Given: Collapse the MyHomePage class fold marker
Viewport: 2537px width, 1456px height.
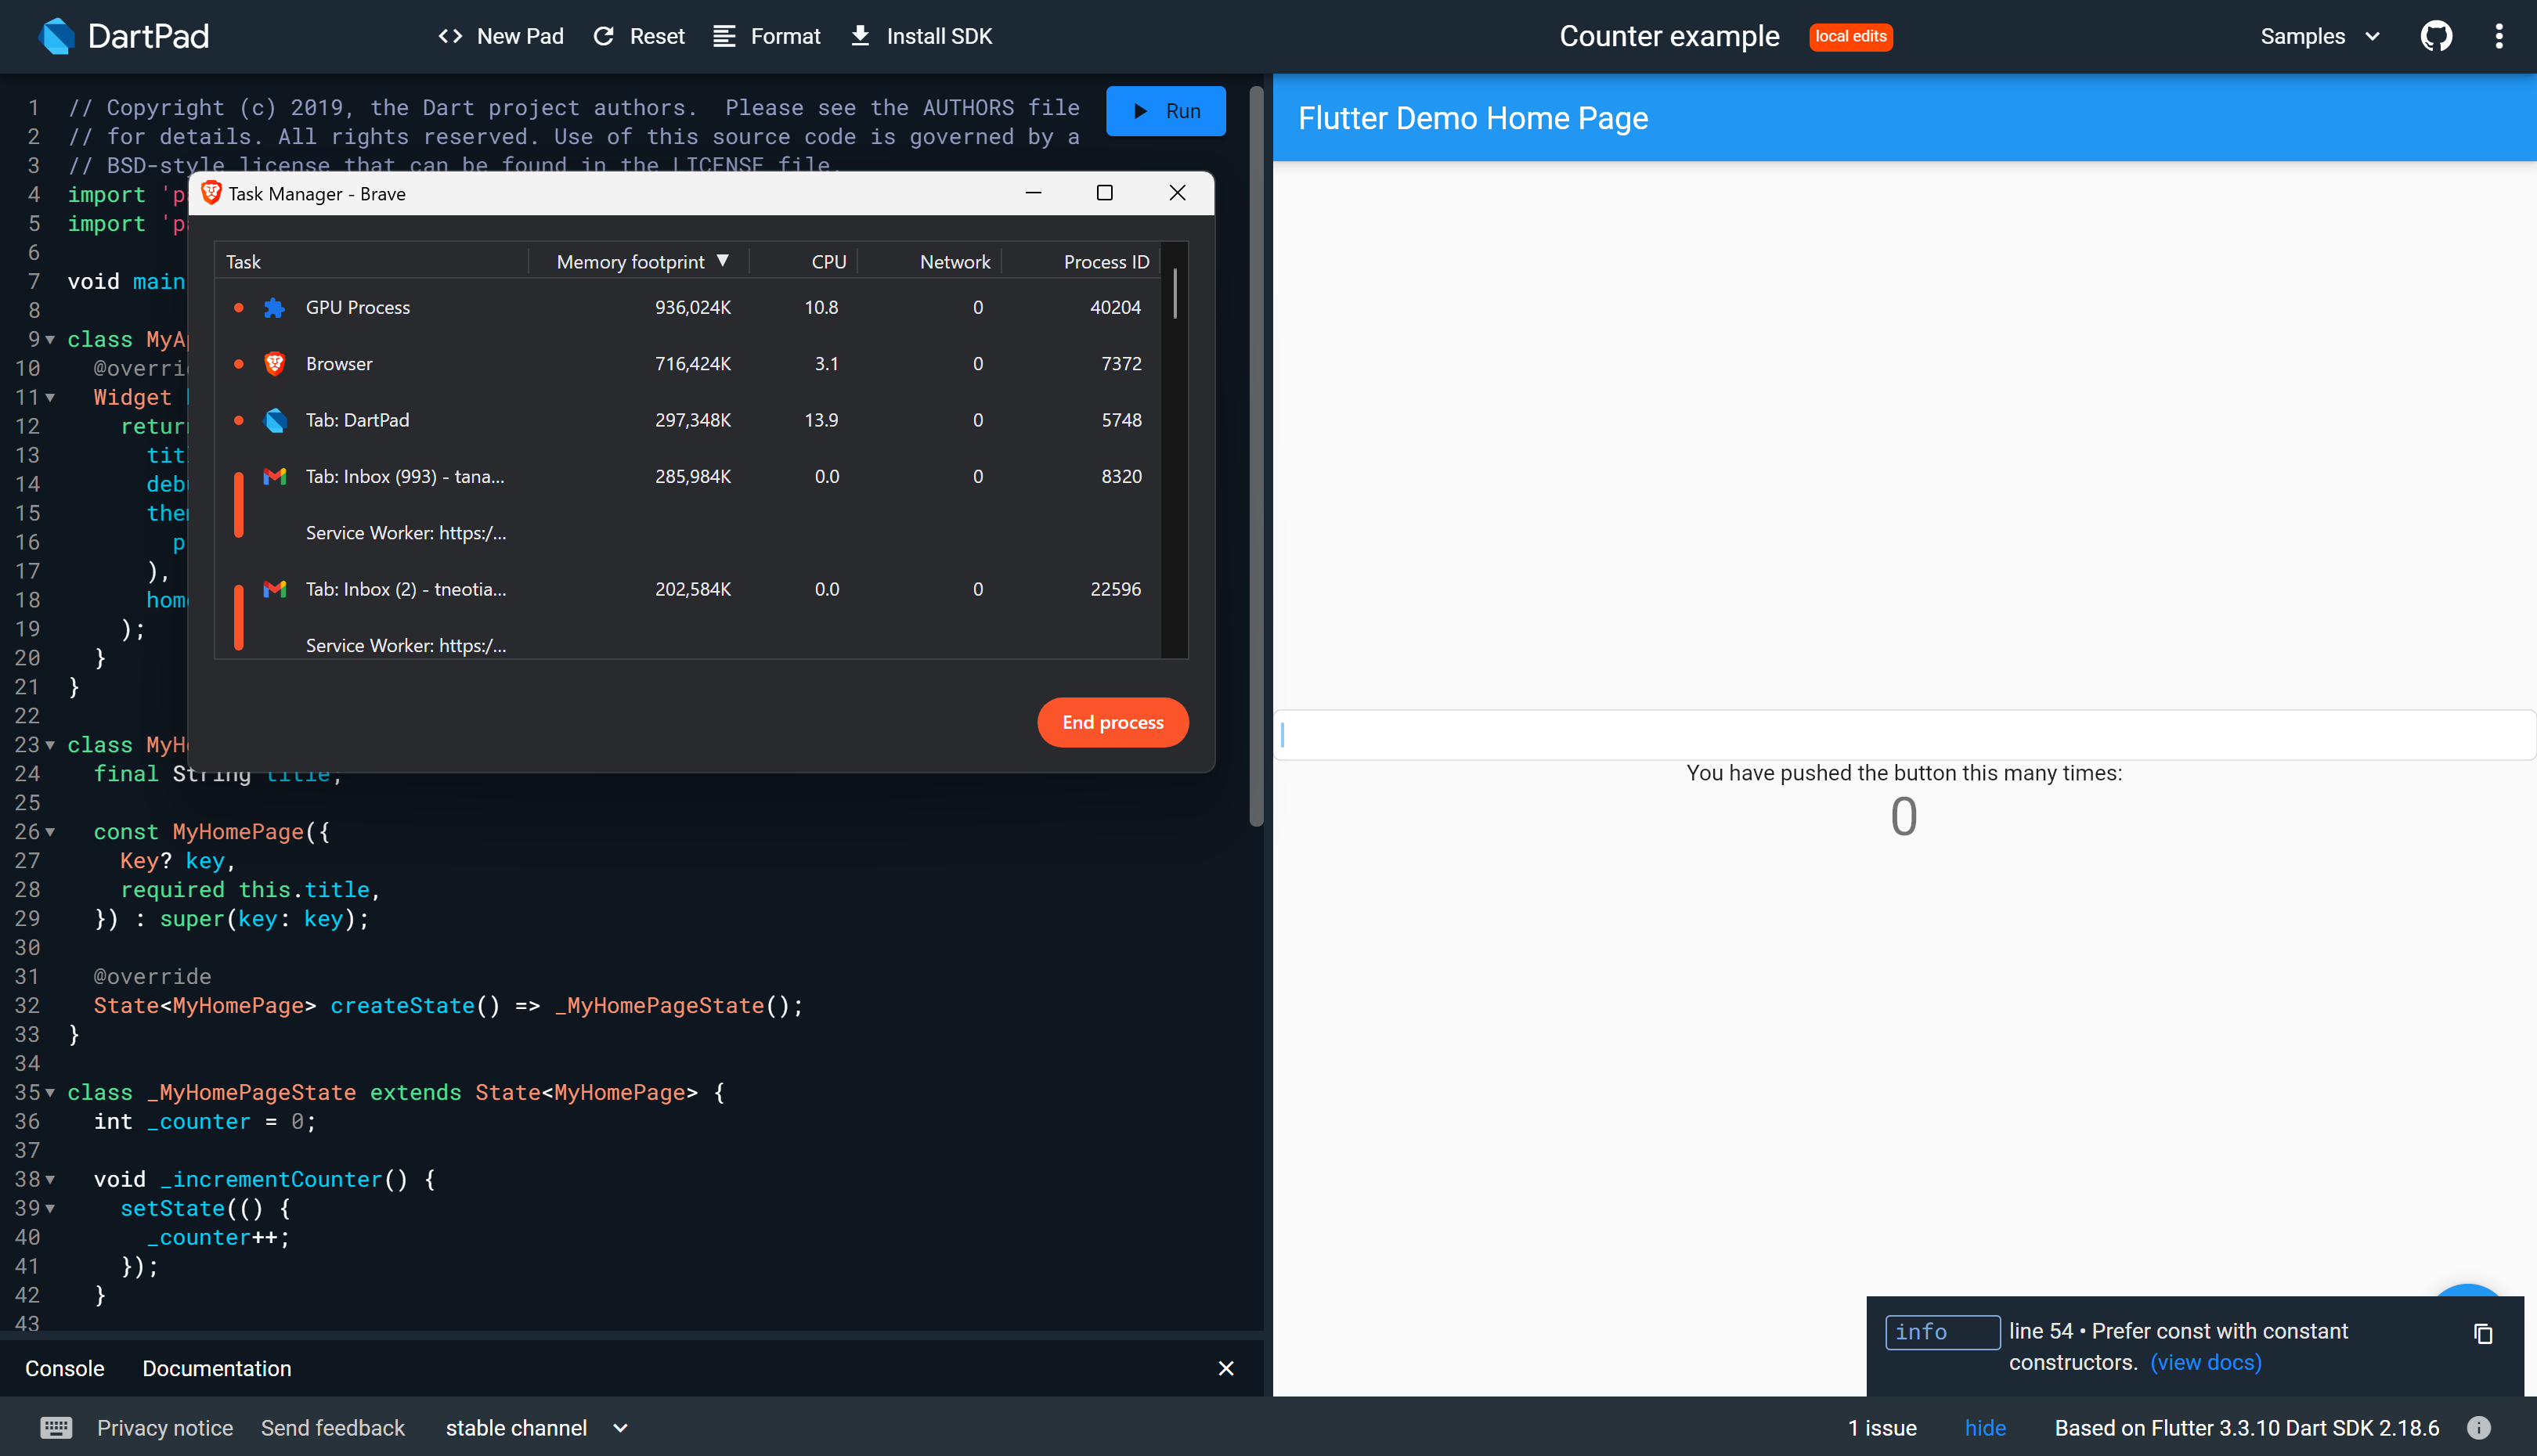Looking at the screenshot, I should 49,745.
